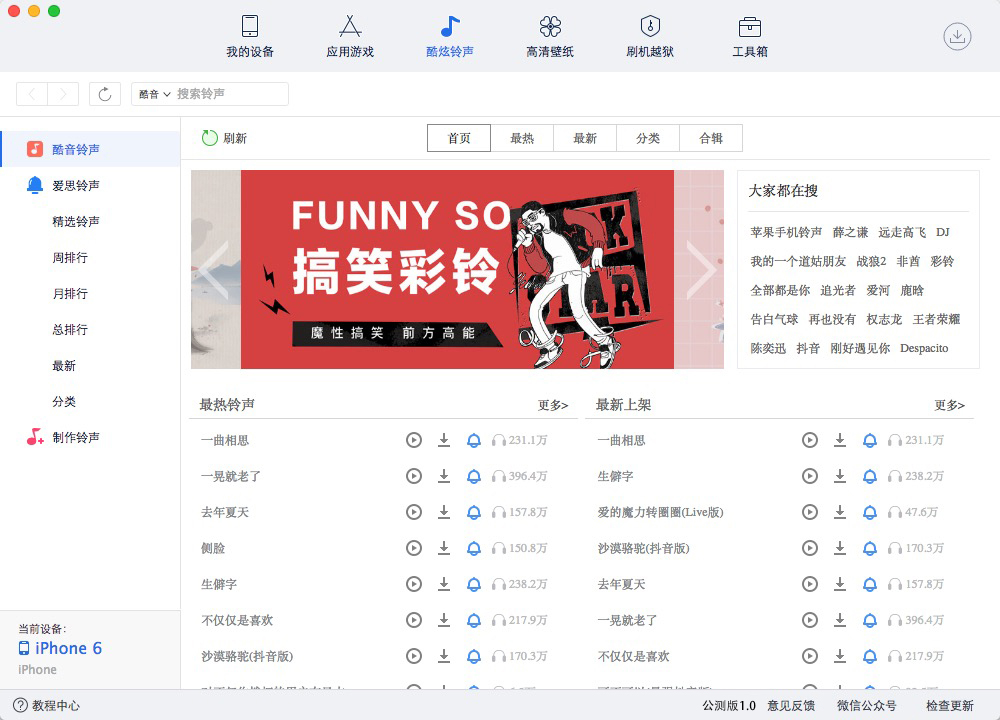
Task: Open the download manager icon top right
Action: 957,35
